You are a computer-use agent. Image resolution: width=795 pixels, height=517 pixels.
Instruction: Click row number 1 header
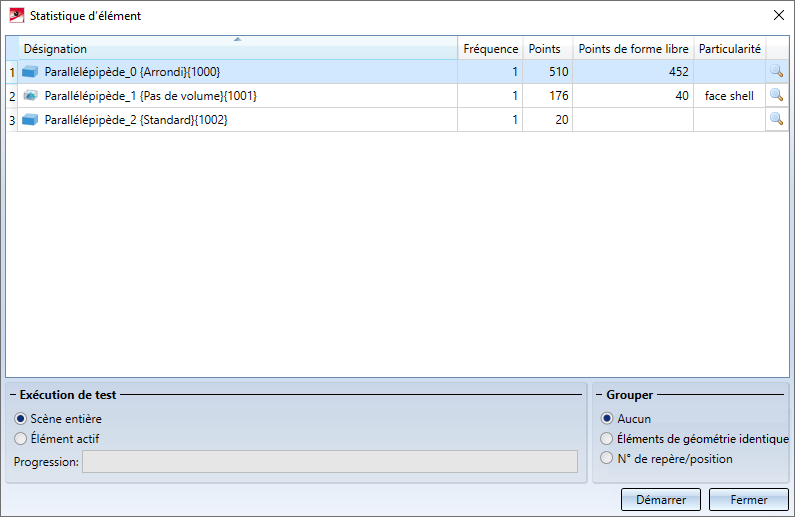click(12, 72)
